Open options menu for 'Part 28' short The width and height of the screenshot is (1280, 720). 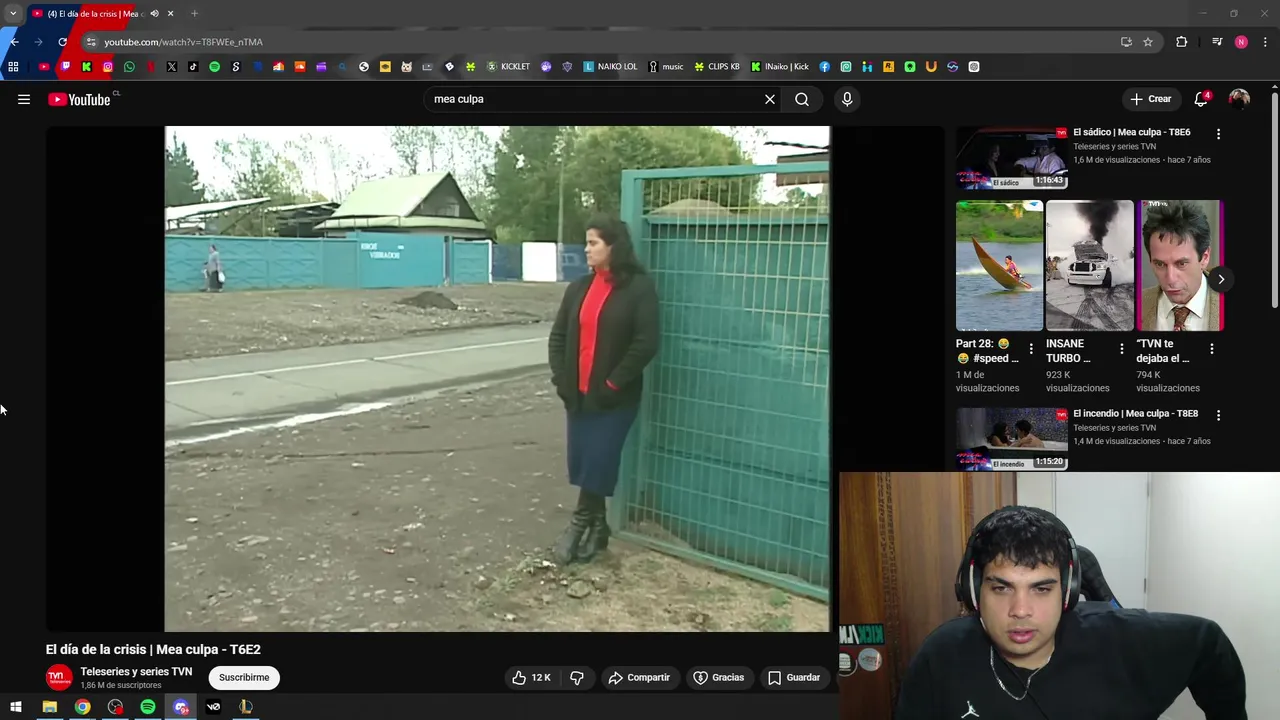[x=1031, y=349]
